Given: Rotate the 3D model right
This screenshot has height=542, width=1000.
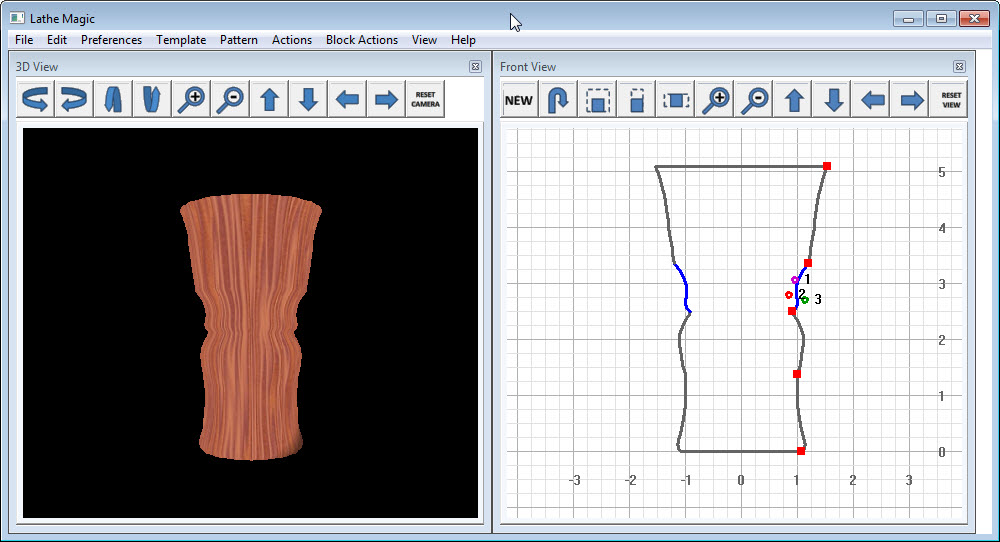Looking at the screenshot, I should (x=74, y=99).
